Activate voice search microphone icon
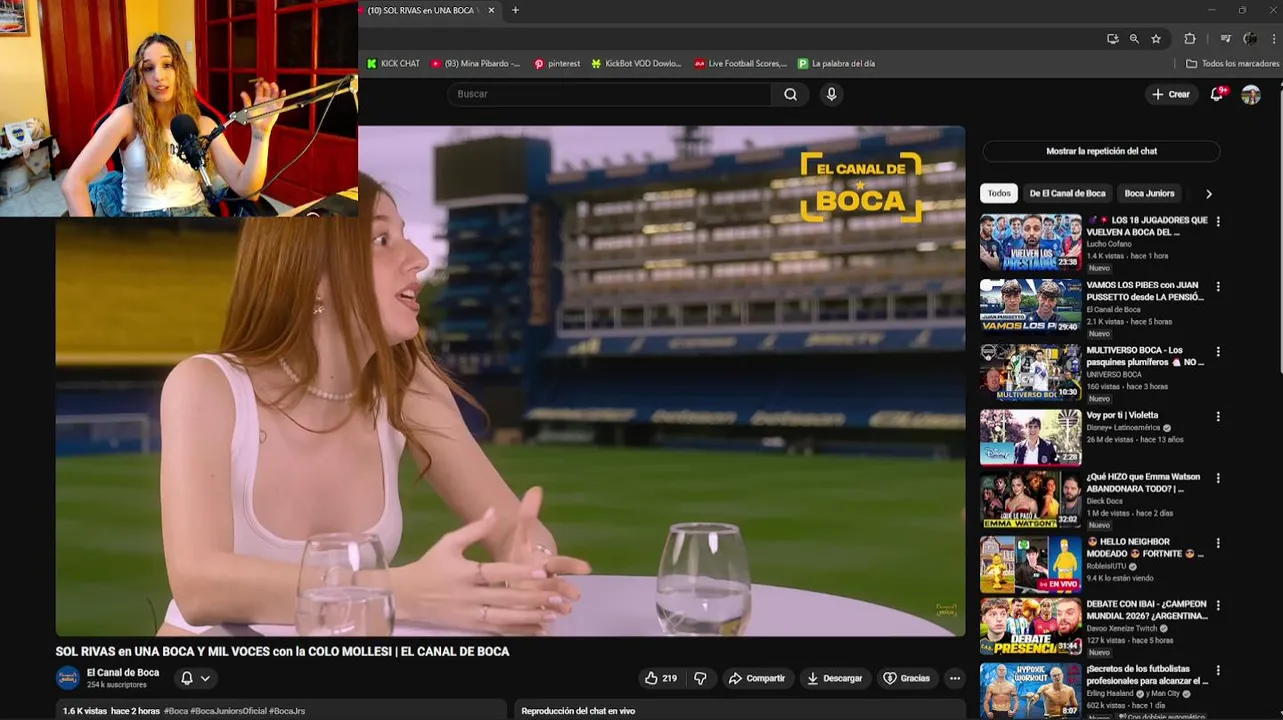Screen dimensions: 1283x720 tap(831, 94)
